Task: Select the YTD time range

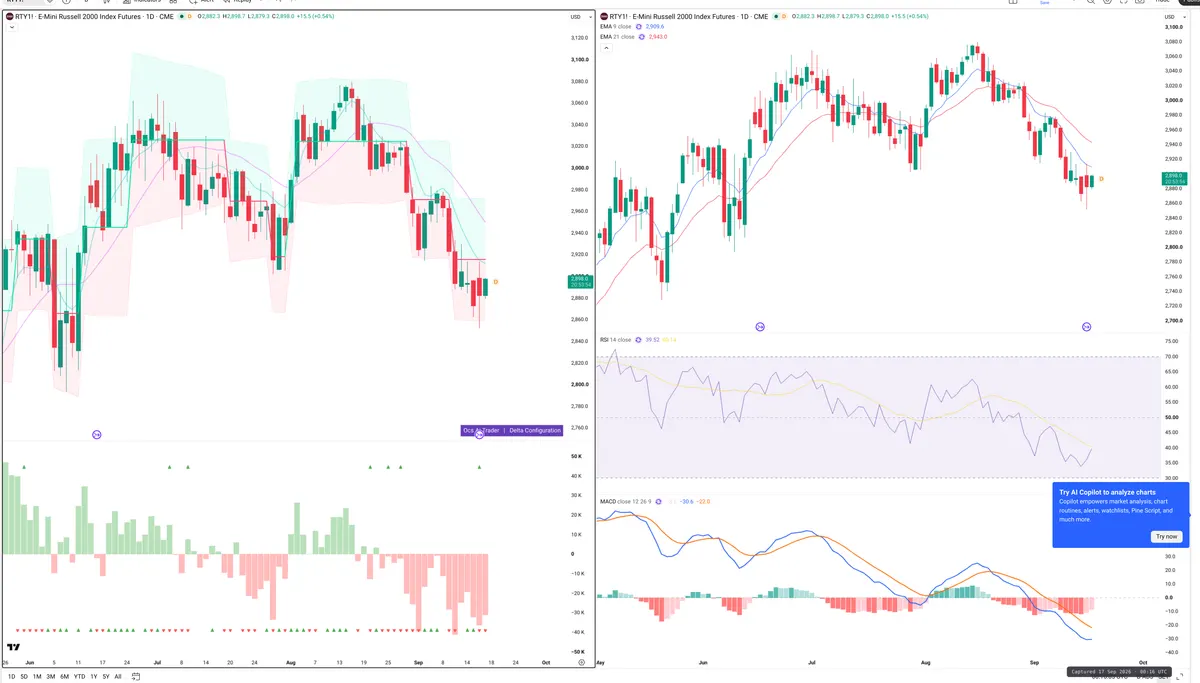Action: 79,677
